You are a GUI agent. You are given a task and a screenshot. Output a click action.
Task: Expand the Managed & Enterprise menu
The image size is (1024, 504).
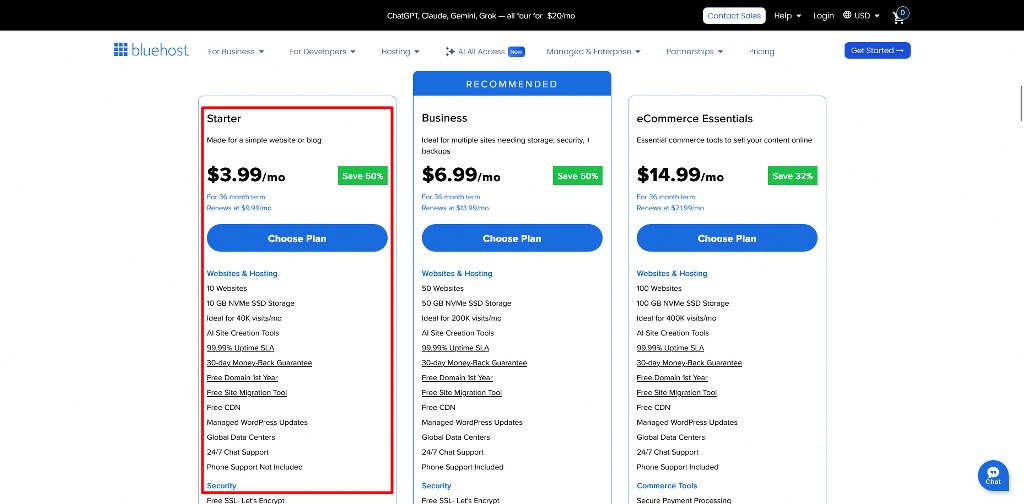[594, 52]
